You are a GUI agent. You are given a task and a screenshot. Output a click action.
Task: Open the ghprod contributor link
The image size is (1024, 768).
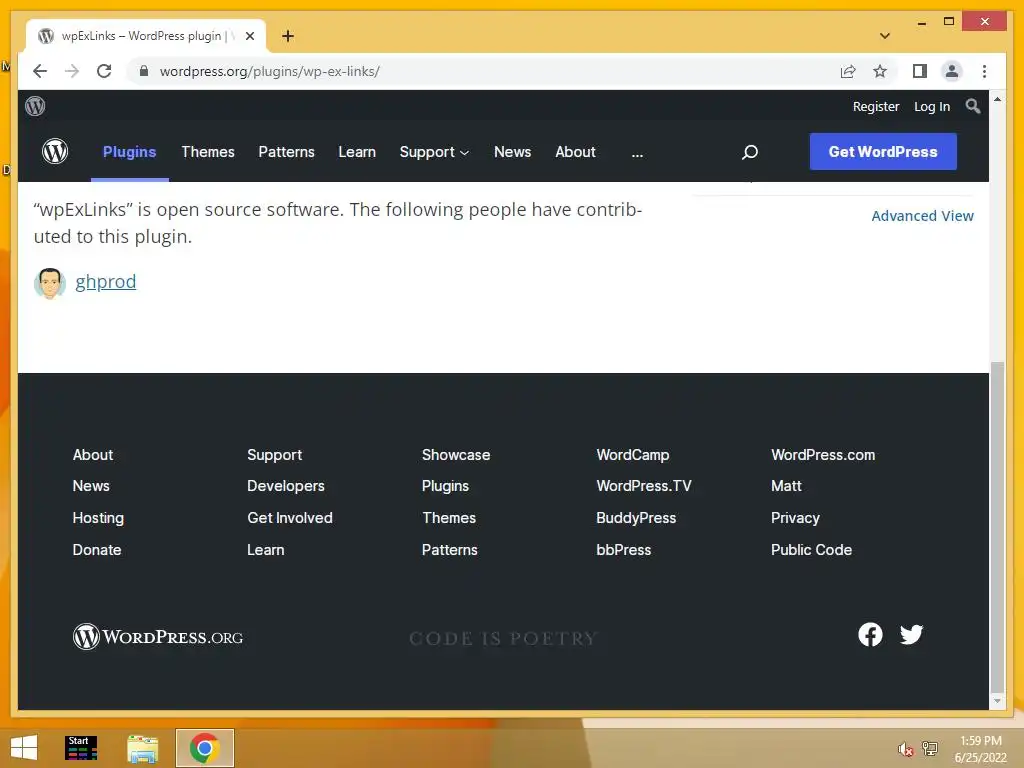[x=105, y=281]
